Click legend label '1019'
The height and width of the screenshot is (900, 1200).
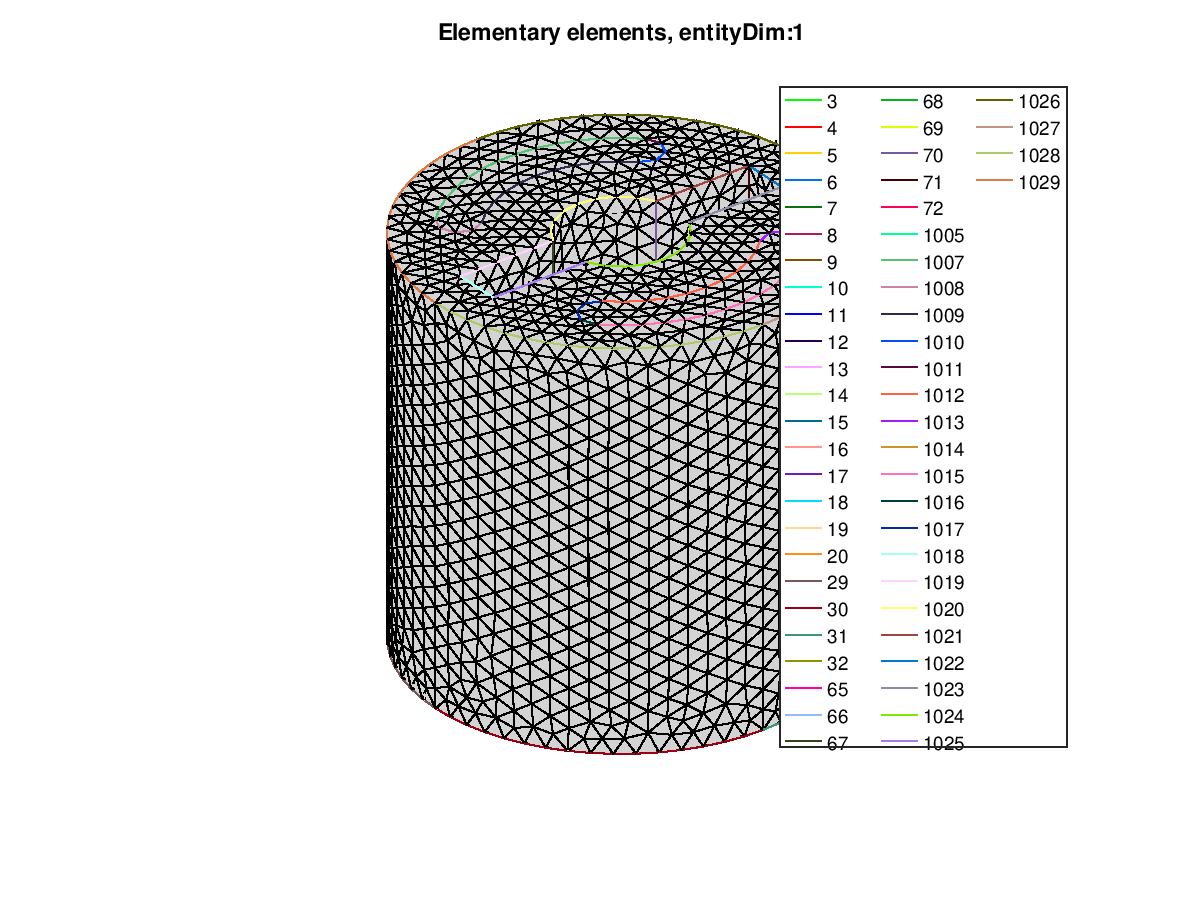pyautogui.click(x=943, y=583)
